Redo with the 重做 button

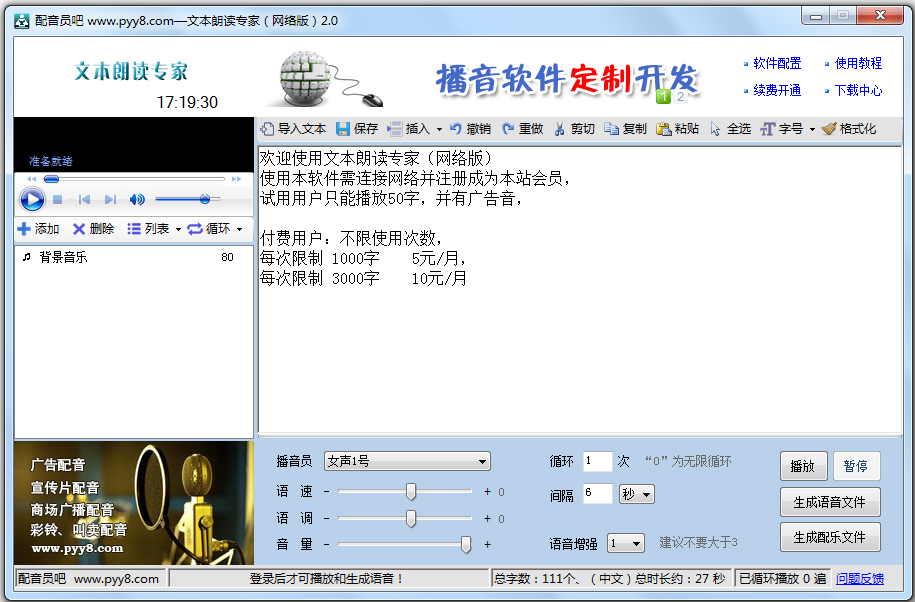click(522, 129)
